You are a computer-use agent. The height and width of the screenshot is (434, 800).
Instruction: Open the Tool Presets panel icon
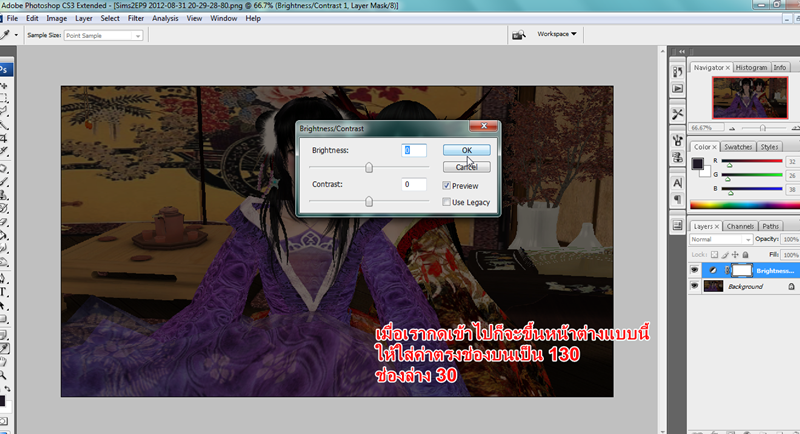678,114
